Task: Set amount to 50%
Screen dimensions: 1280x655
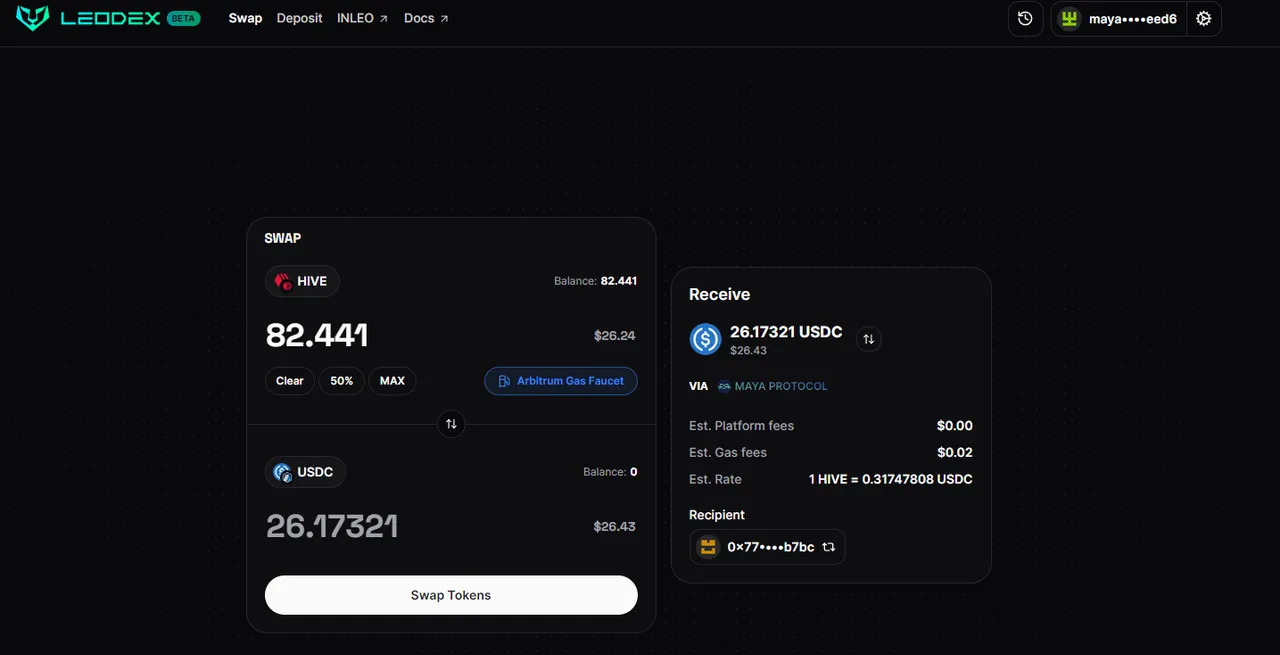Action: 342,381
